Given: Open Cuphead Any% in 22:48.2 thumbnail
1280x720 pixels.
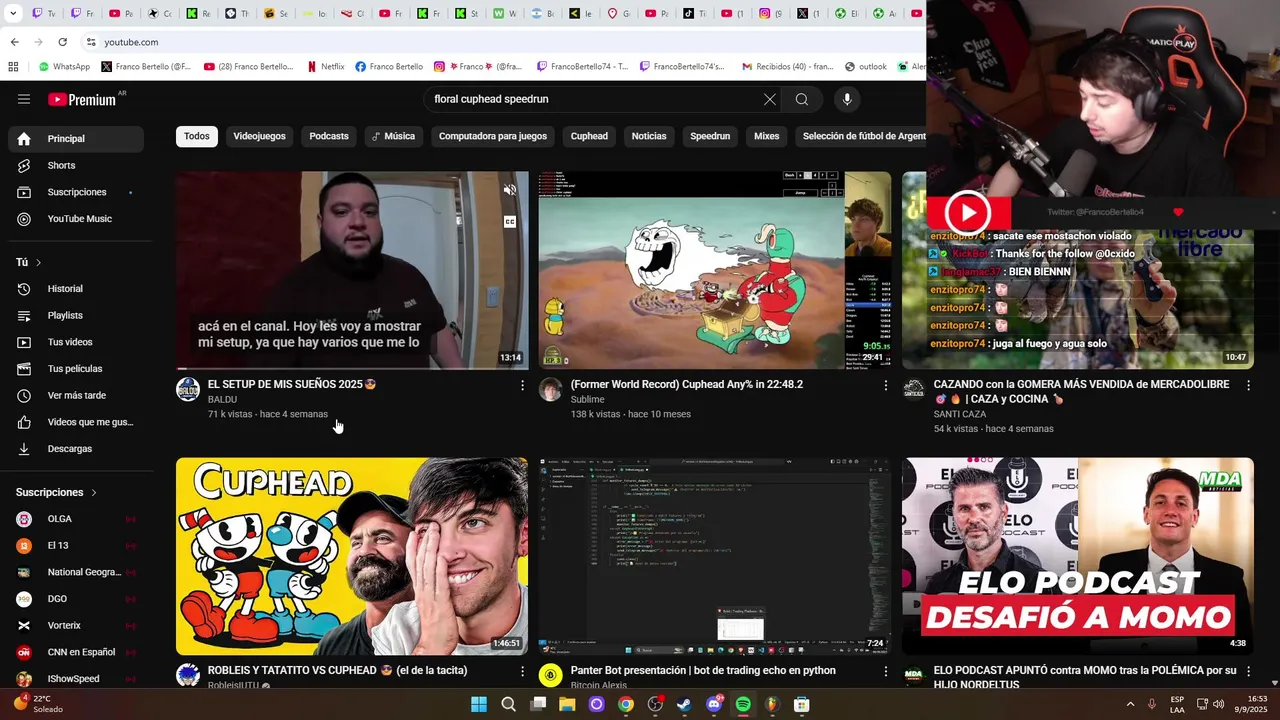Looking at the screenshot, I should 715,270.
